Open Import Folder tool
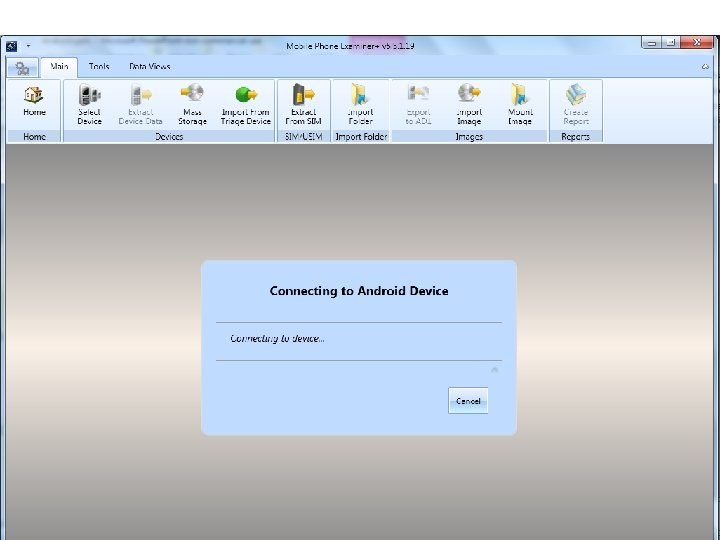This screenshot has height=540, width=720. pyautogui.click(x=361, y=105)
